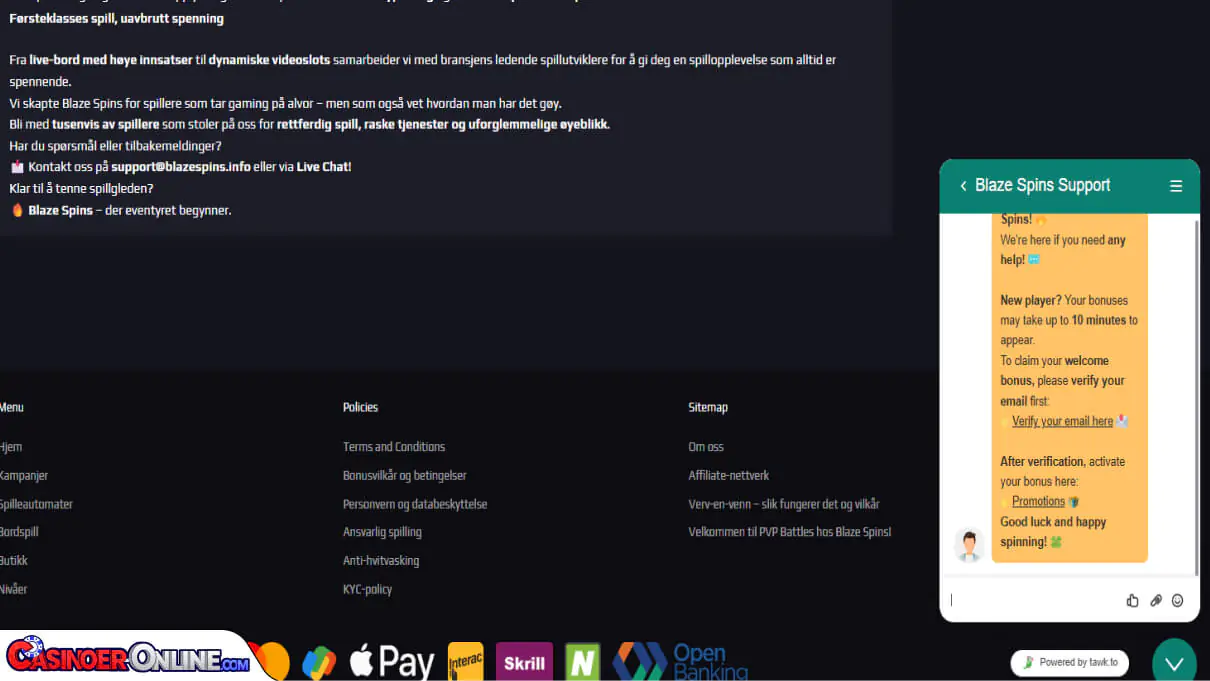Click the Open Banking logo

(680, 661)
